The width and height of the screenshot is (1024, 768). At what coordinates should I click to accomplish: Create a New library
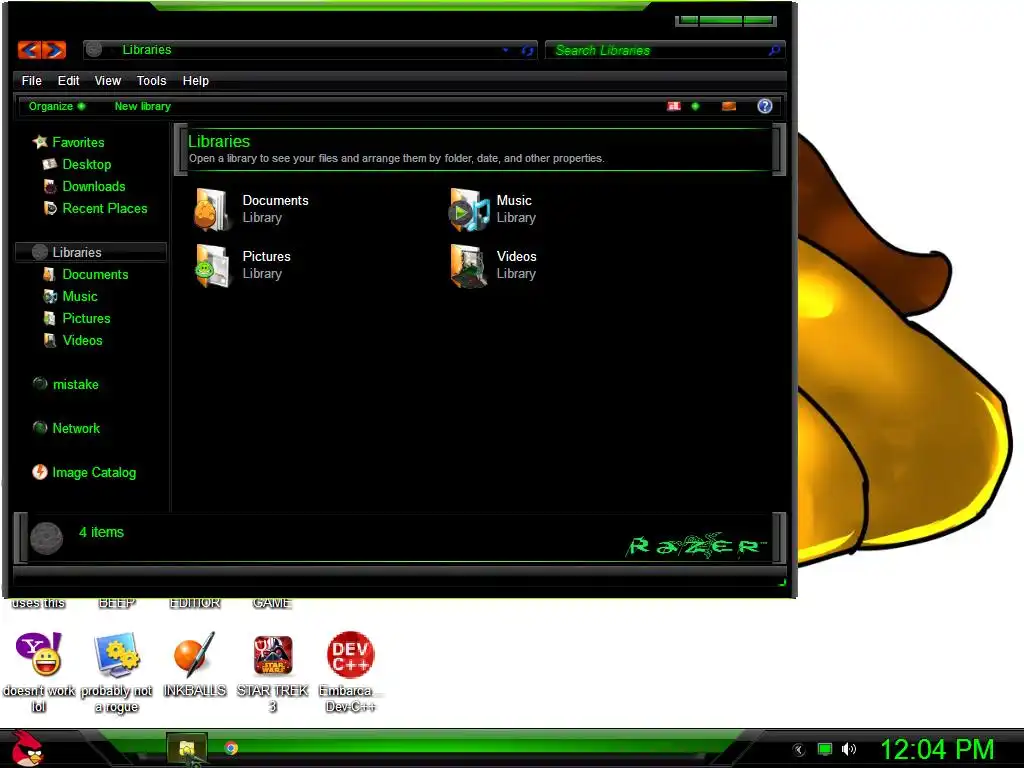142,106
